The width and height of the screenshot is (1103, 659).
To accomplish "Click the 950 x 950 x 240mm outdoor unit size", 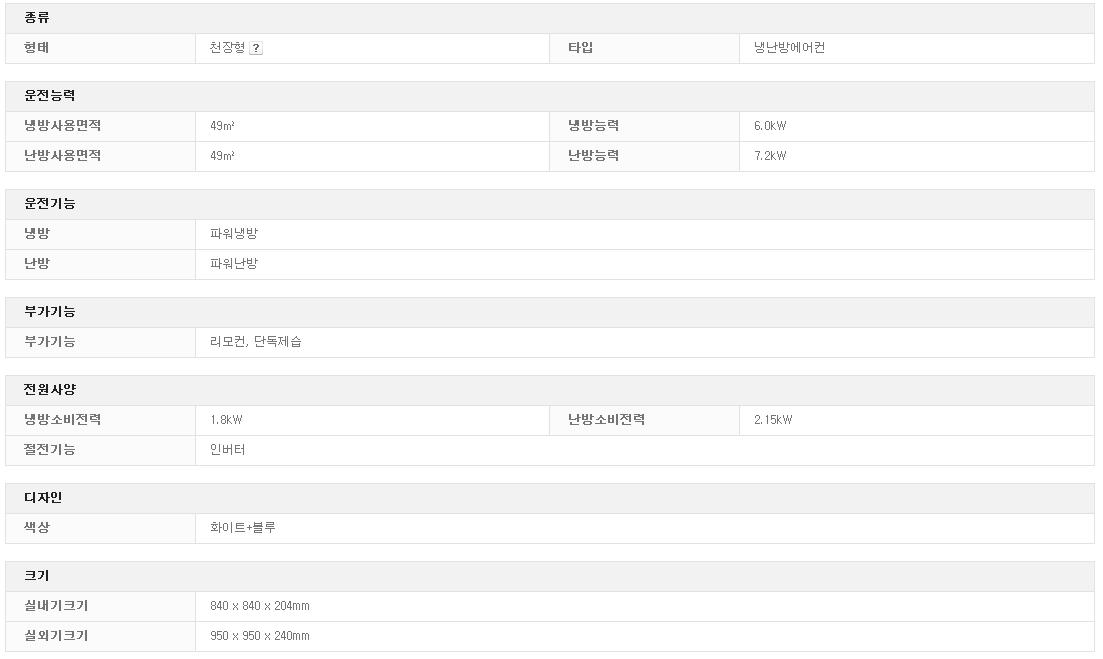I will tap(260, 636).
